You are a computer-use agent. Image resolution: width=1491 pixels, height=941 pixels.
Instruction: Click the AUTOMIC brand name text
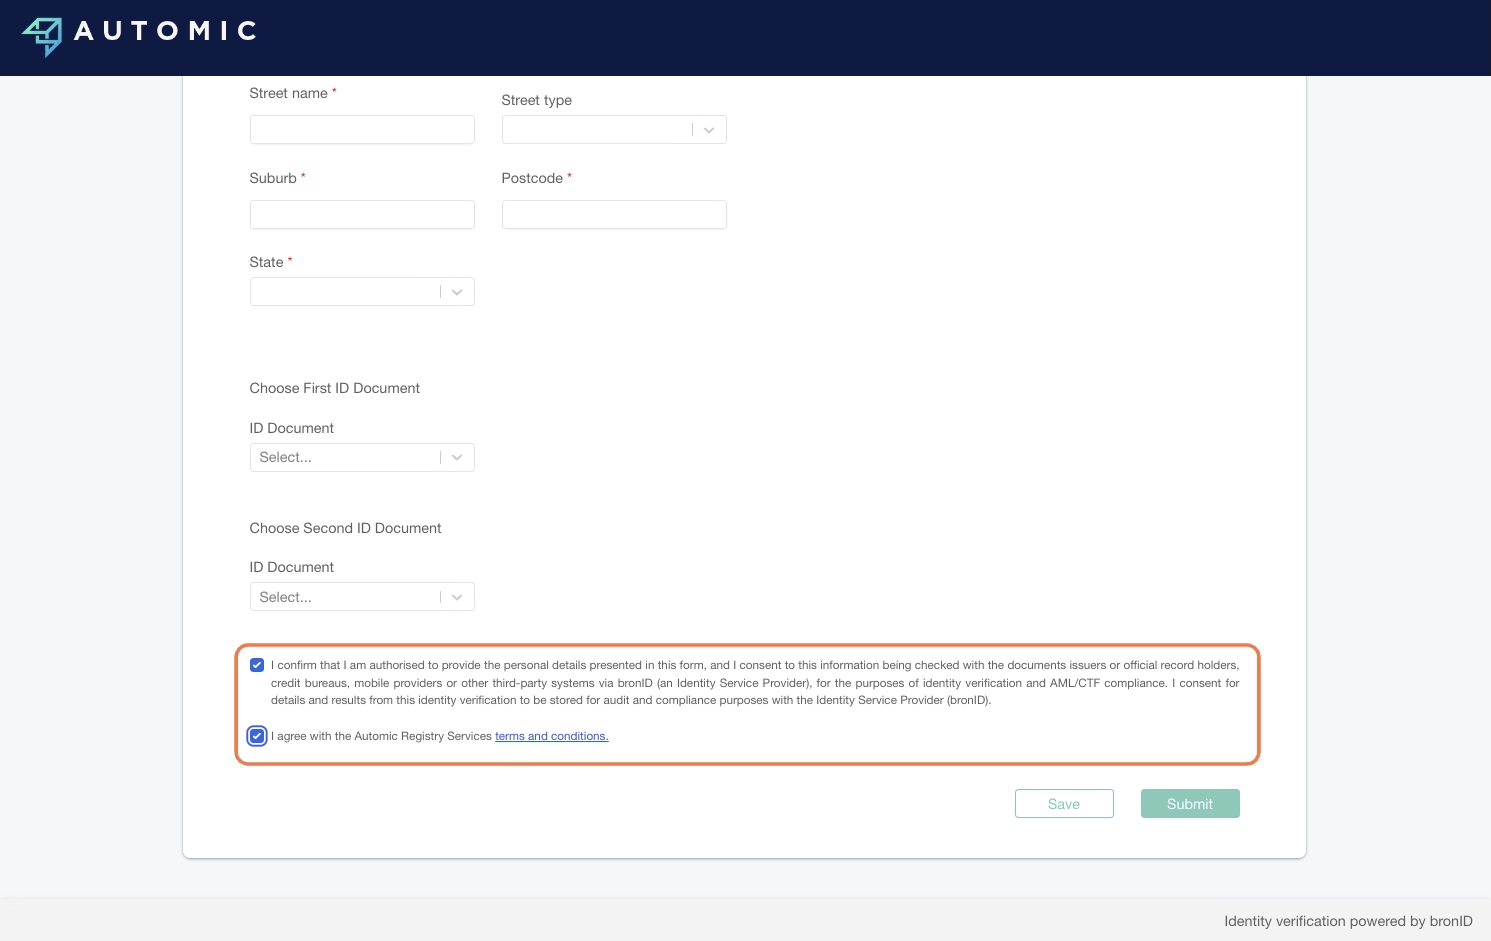click(x=166, y=32)
